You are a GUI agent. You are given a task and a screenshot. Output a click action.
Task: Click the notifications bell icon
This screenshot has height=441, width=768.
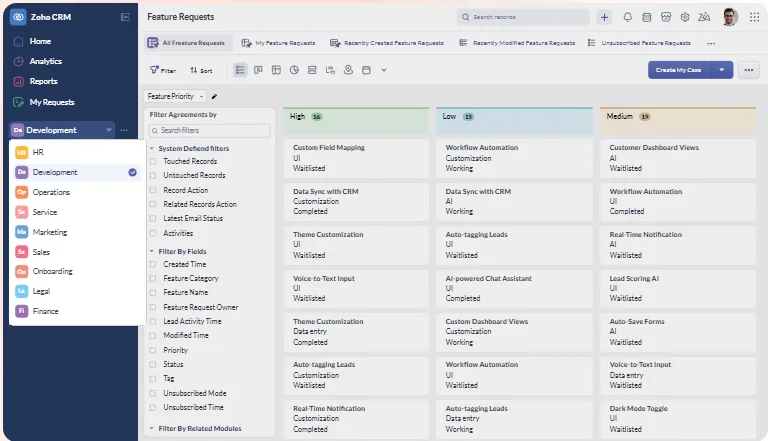[628, 17]
